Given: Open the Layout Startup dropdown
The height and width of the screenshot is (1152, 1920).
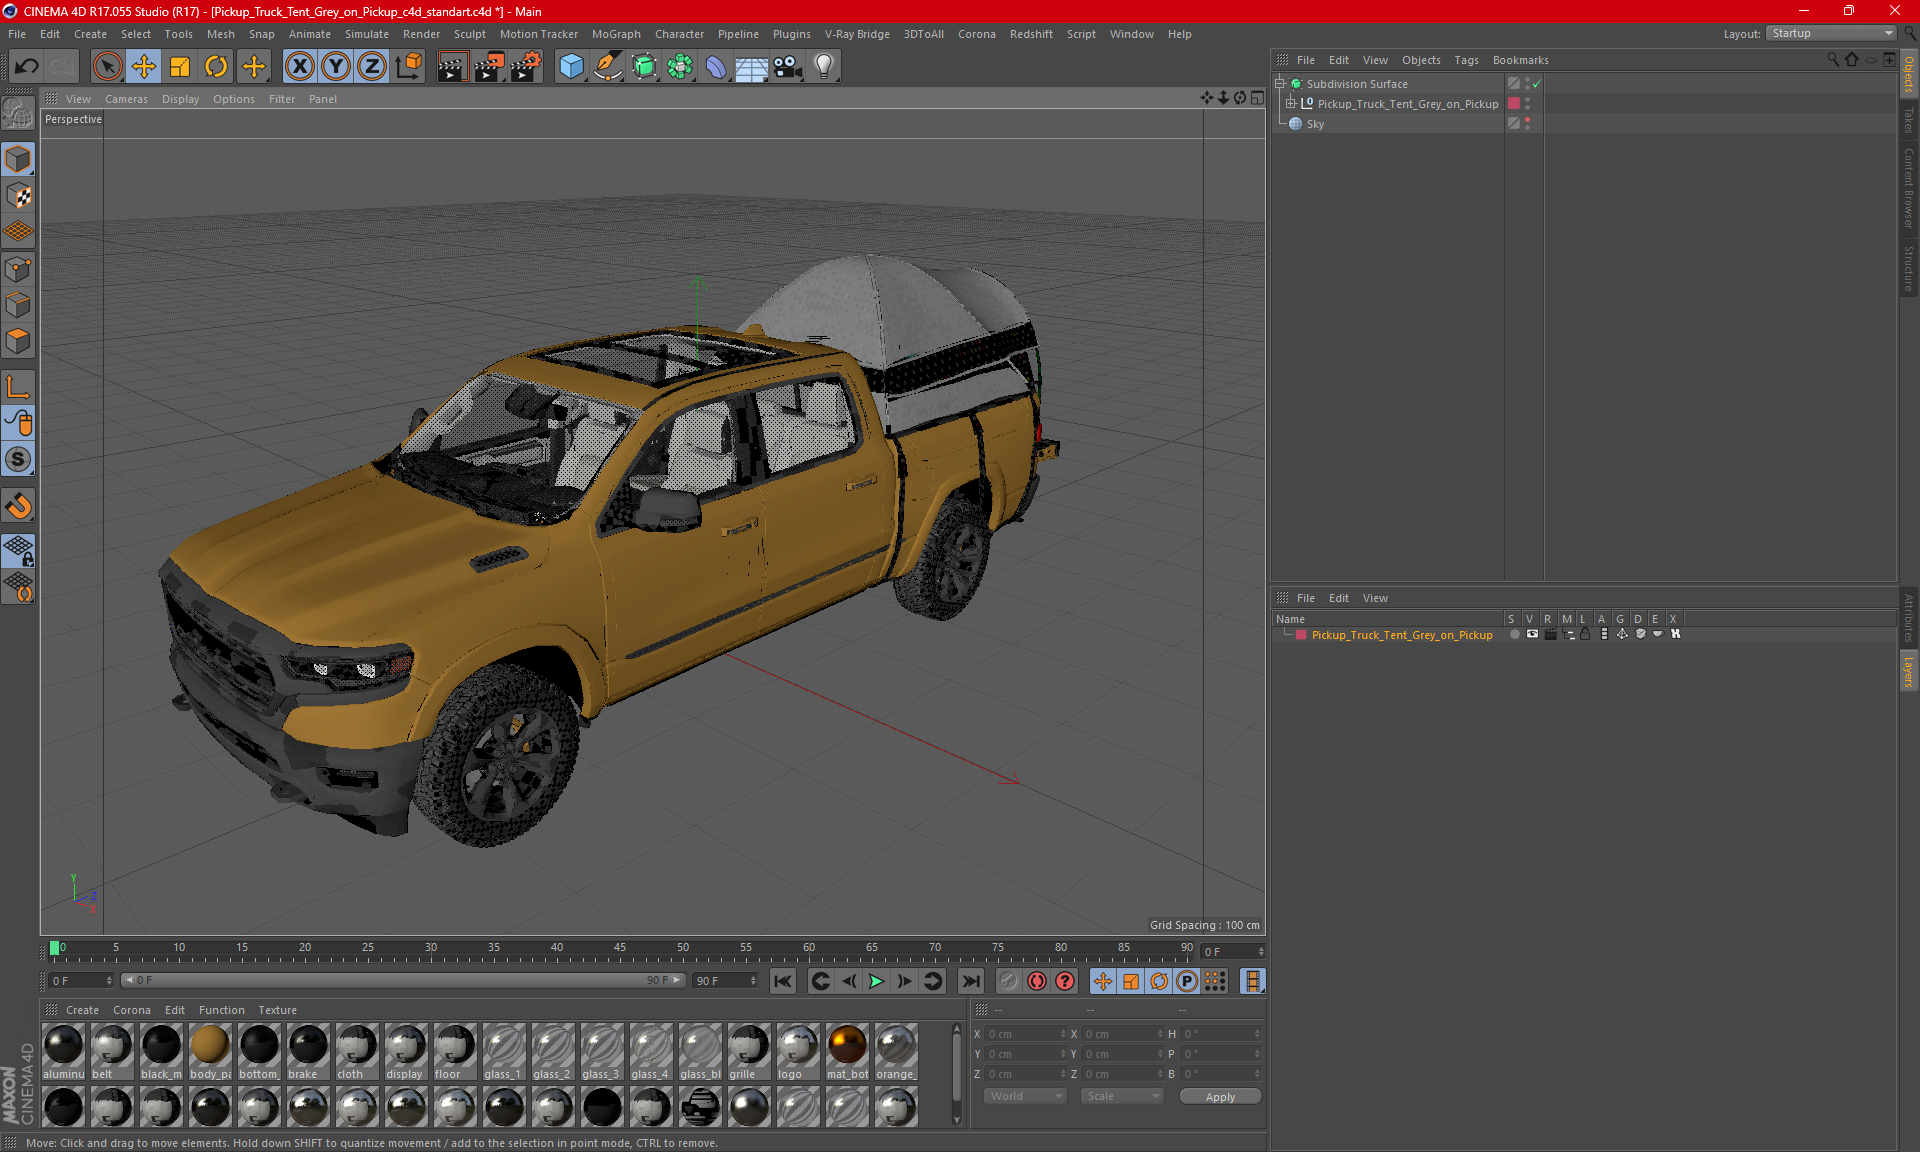Looking at the screenshot, I should (1831, 33).
